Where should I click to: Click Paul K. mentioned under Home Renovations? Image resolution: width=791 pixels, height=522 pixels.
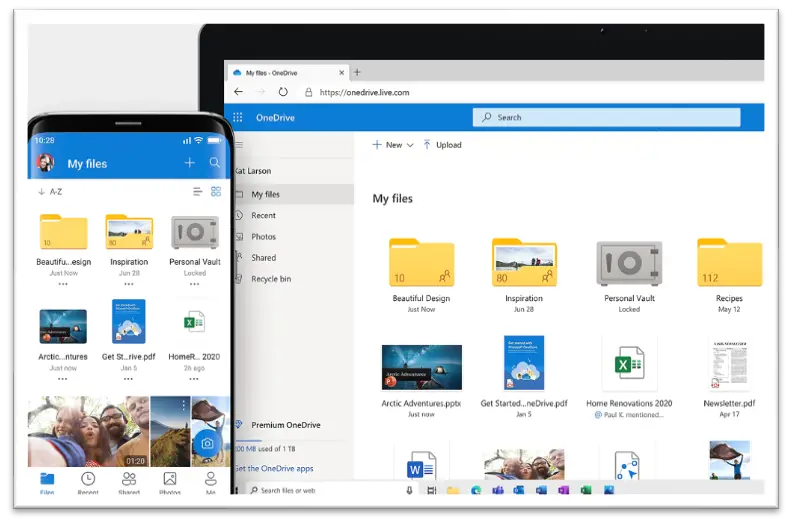click(629, 415)
